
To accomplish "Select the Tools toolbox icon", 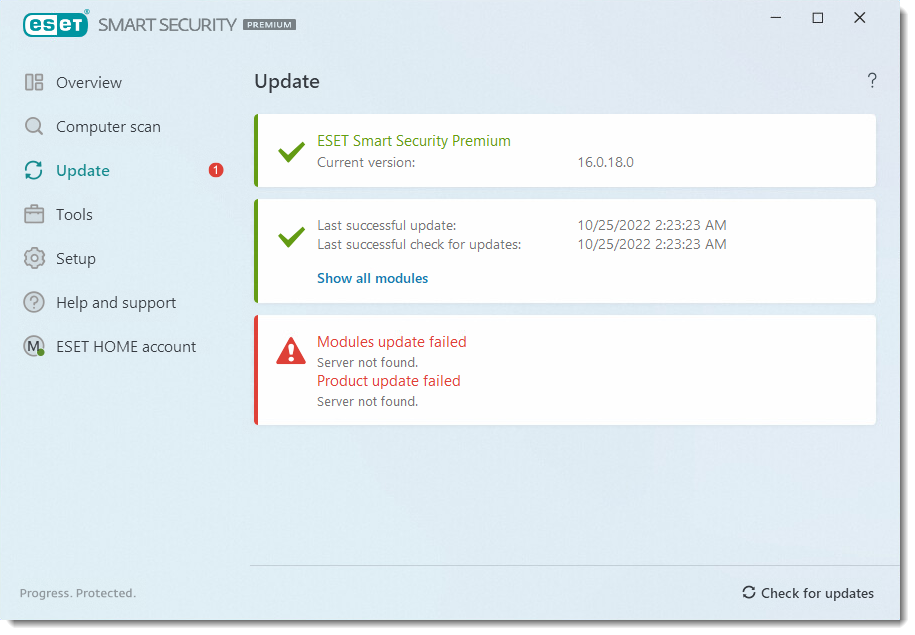I will tap(33, 214).
